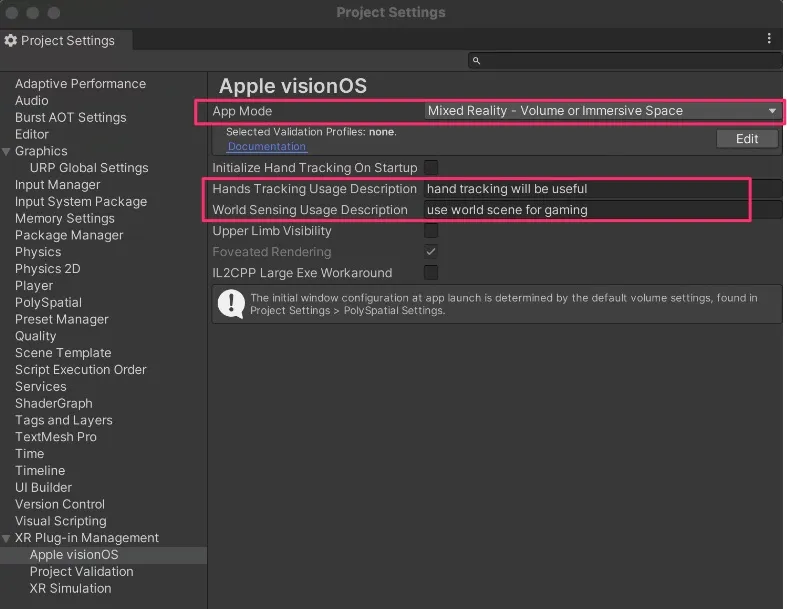
Task: Open the three-dot window options menu
Action: [x=768, y=39]
